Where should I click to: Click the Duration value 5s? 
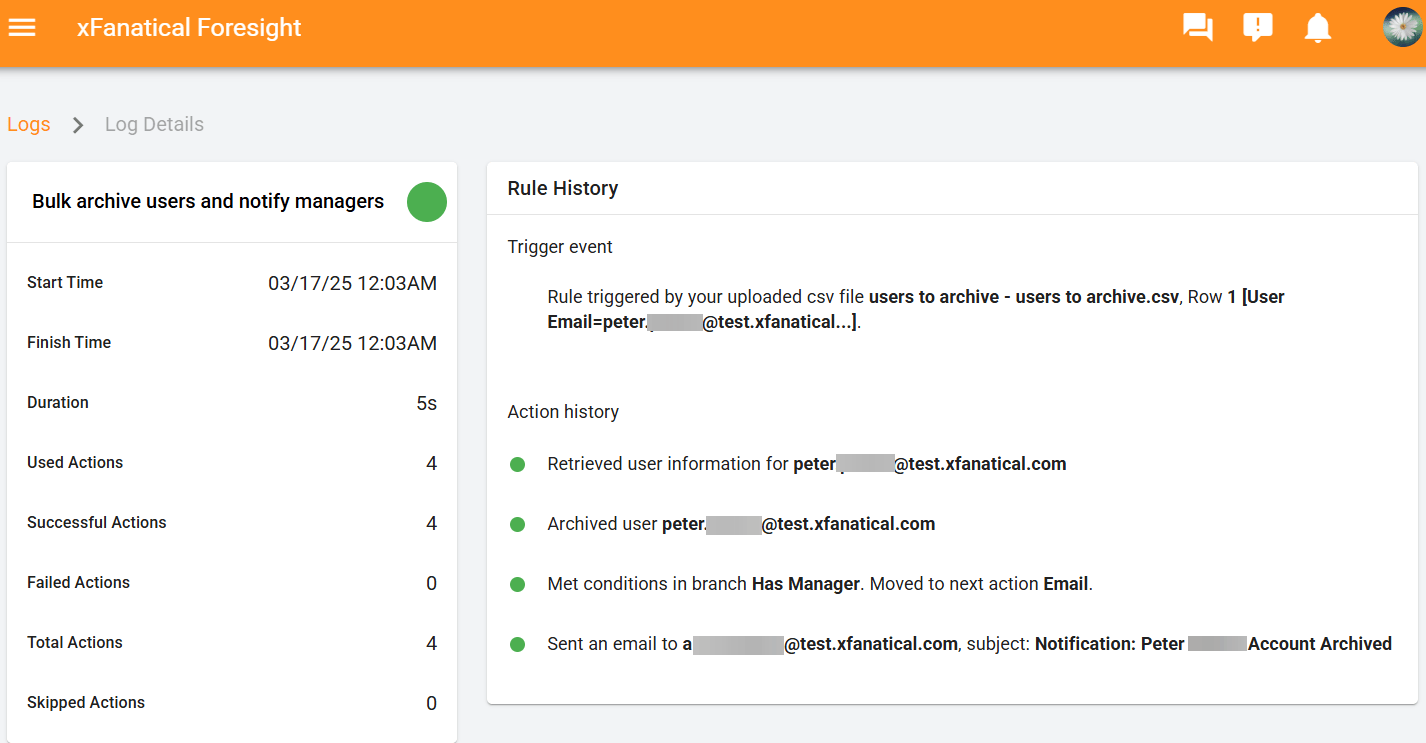pos(427,403)
